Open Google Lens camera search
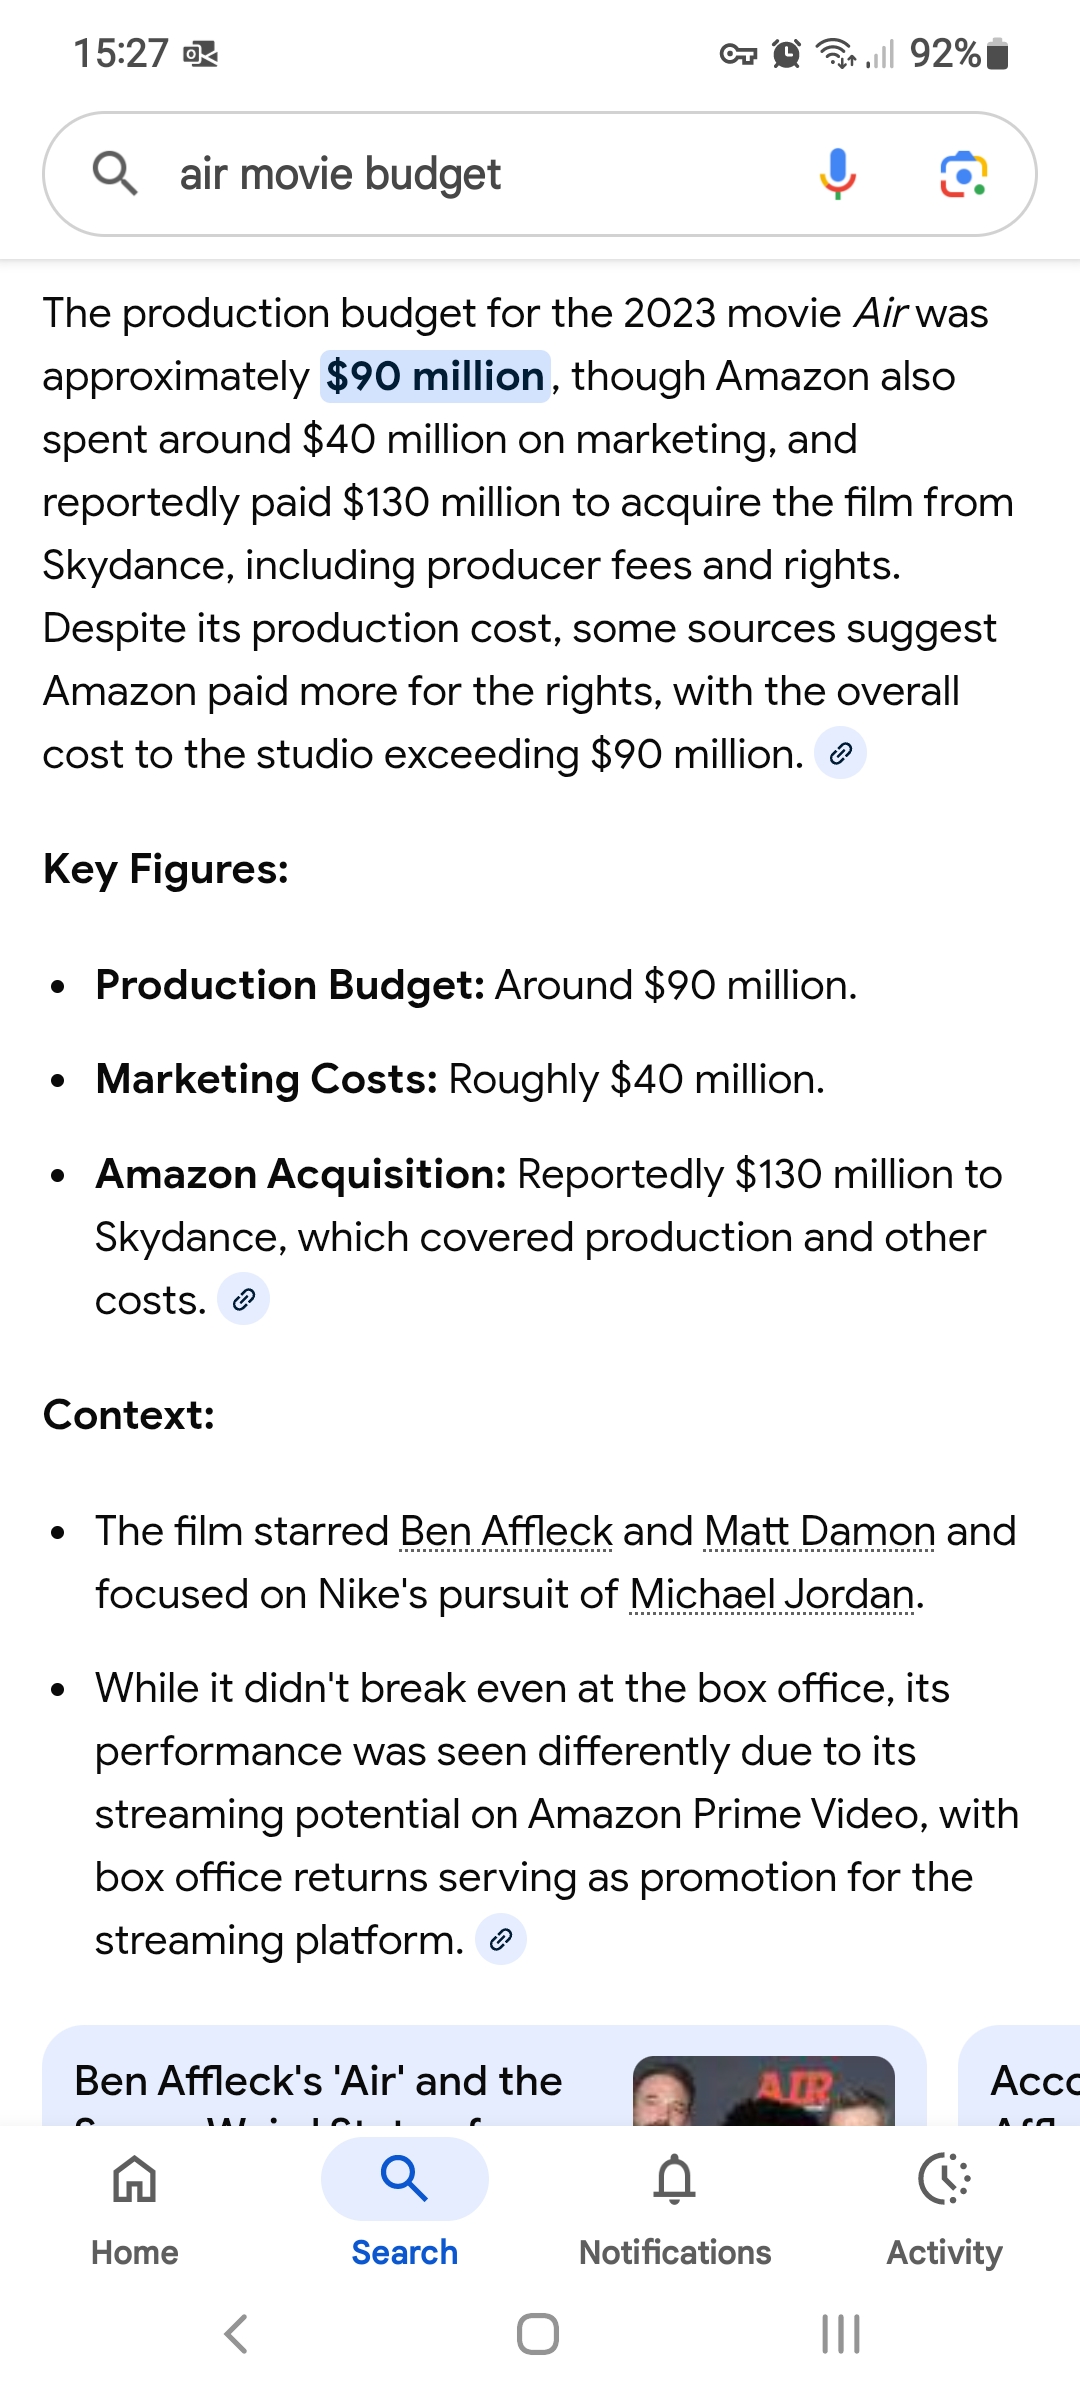The width and height of the screenshot is (1080, 2400). tap(963, 174)
